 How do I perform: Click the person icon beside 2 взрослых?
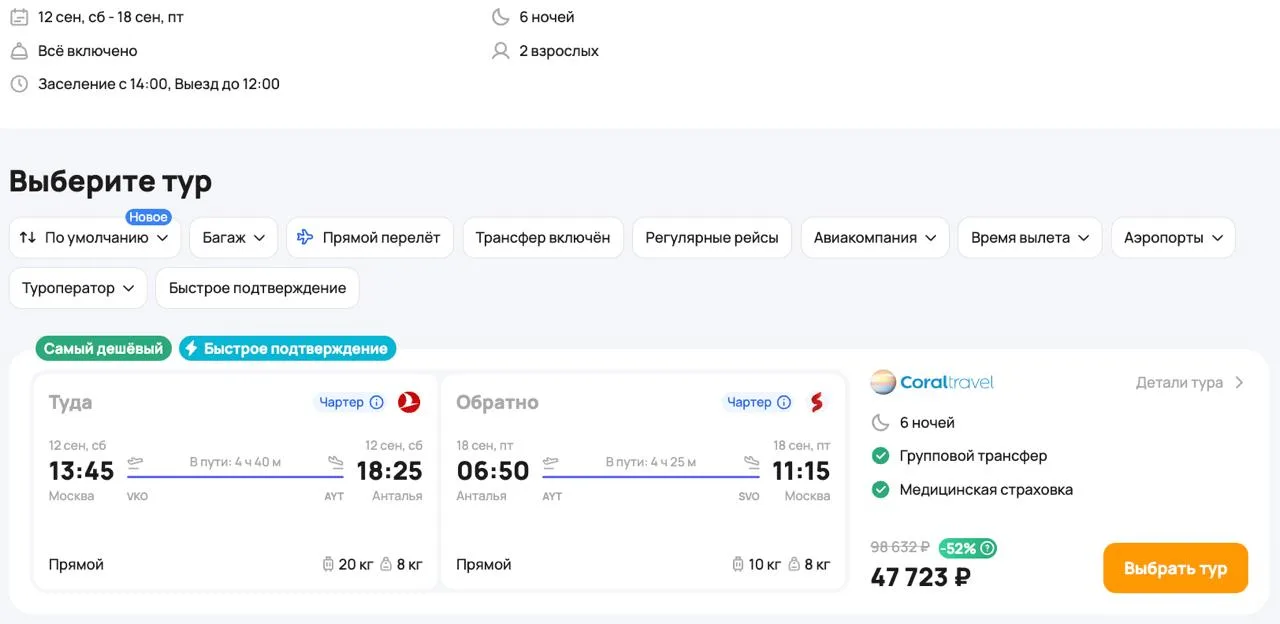coord(501,51)
